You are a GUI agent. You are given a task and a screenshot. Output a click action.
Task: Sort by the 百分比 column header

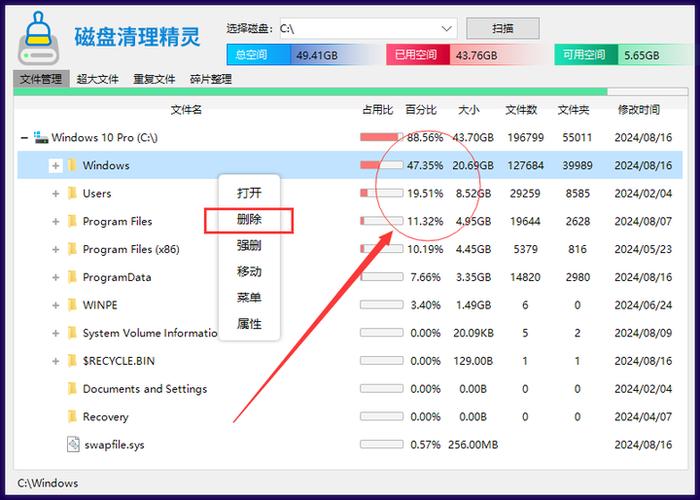coord(421,110)
